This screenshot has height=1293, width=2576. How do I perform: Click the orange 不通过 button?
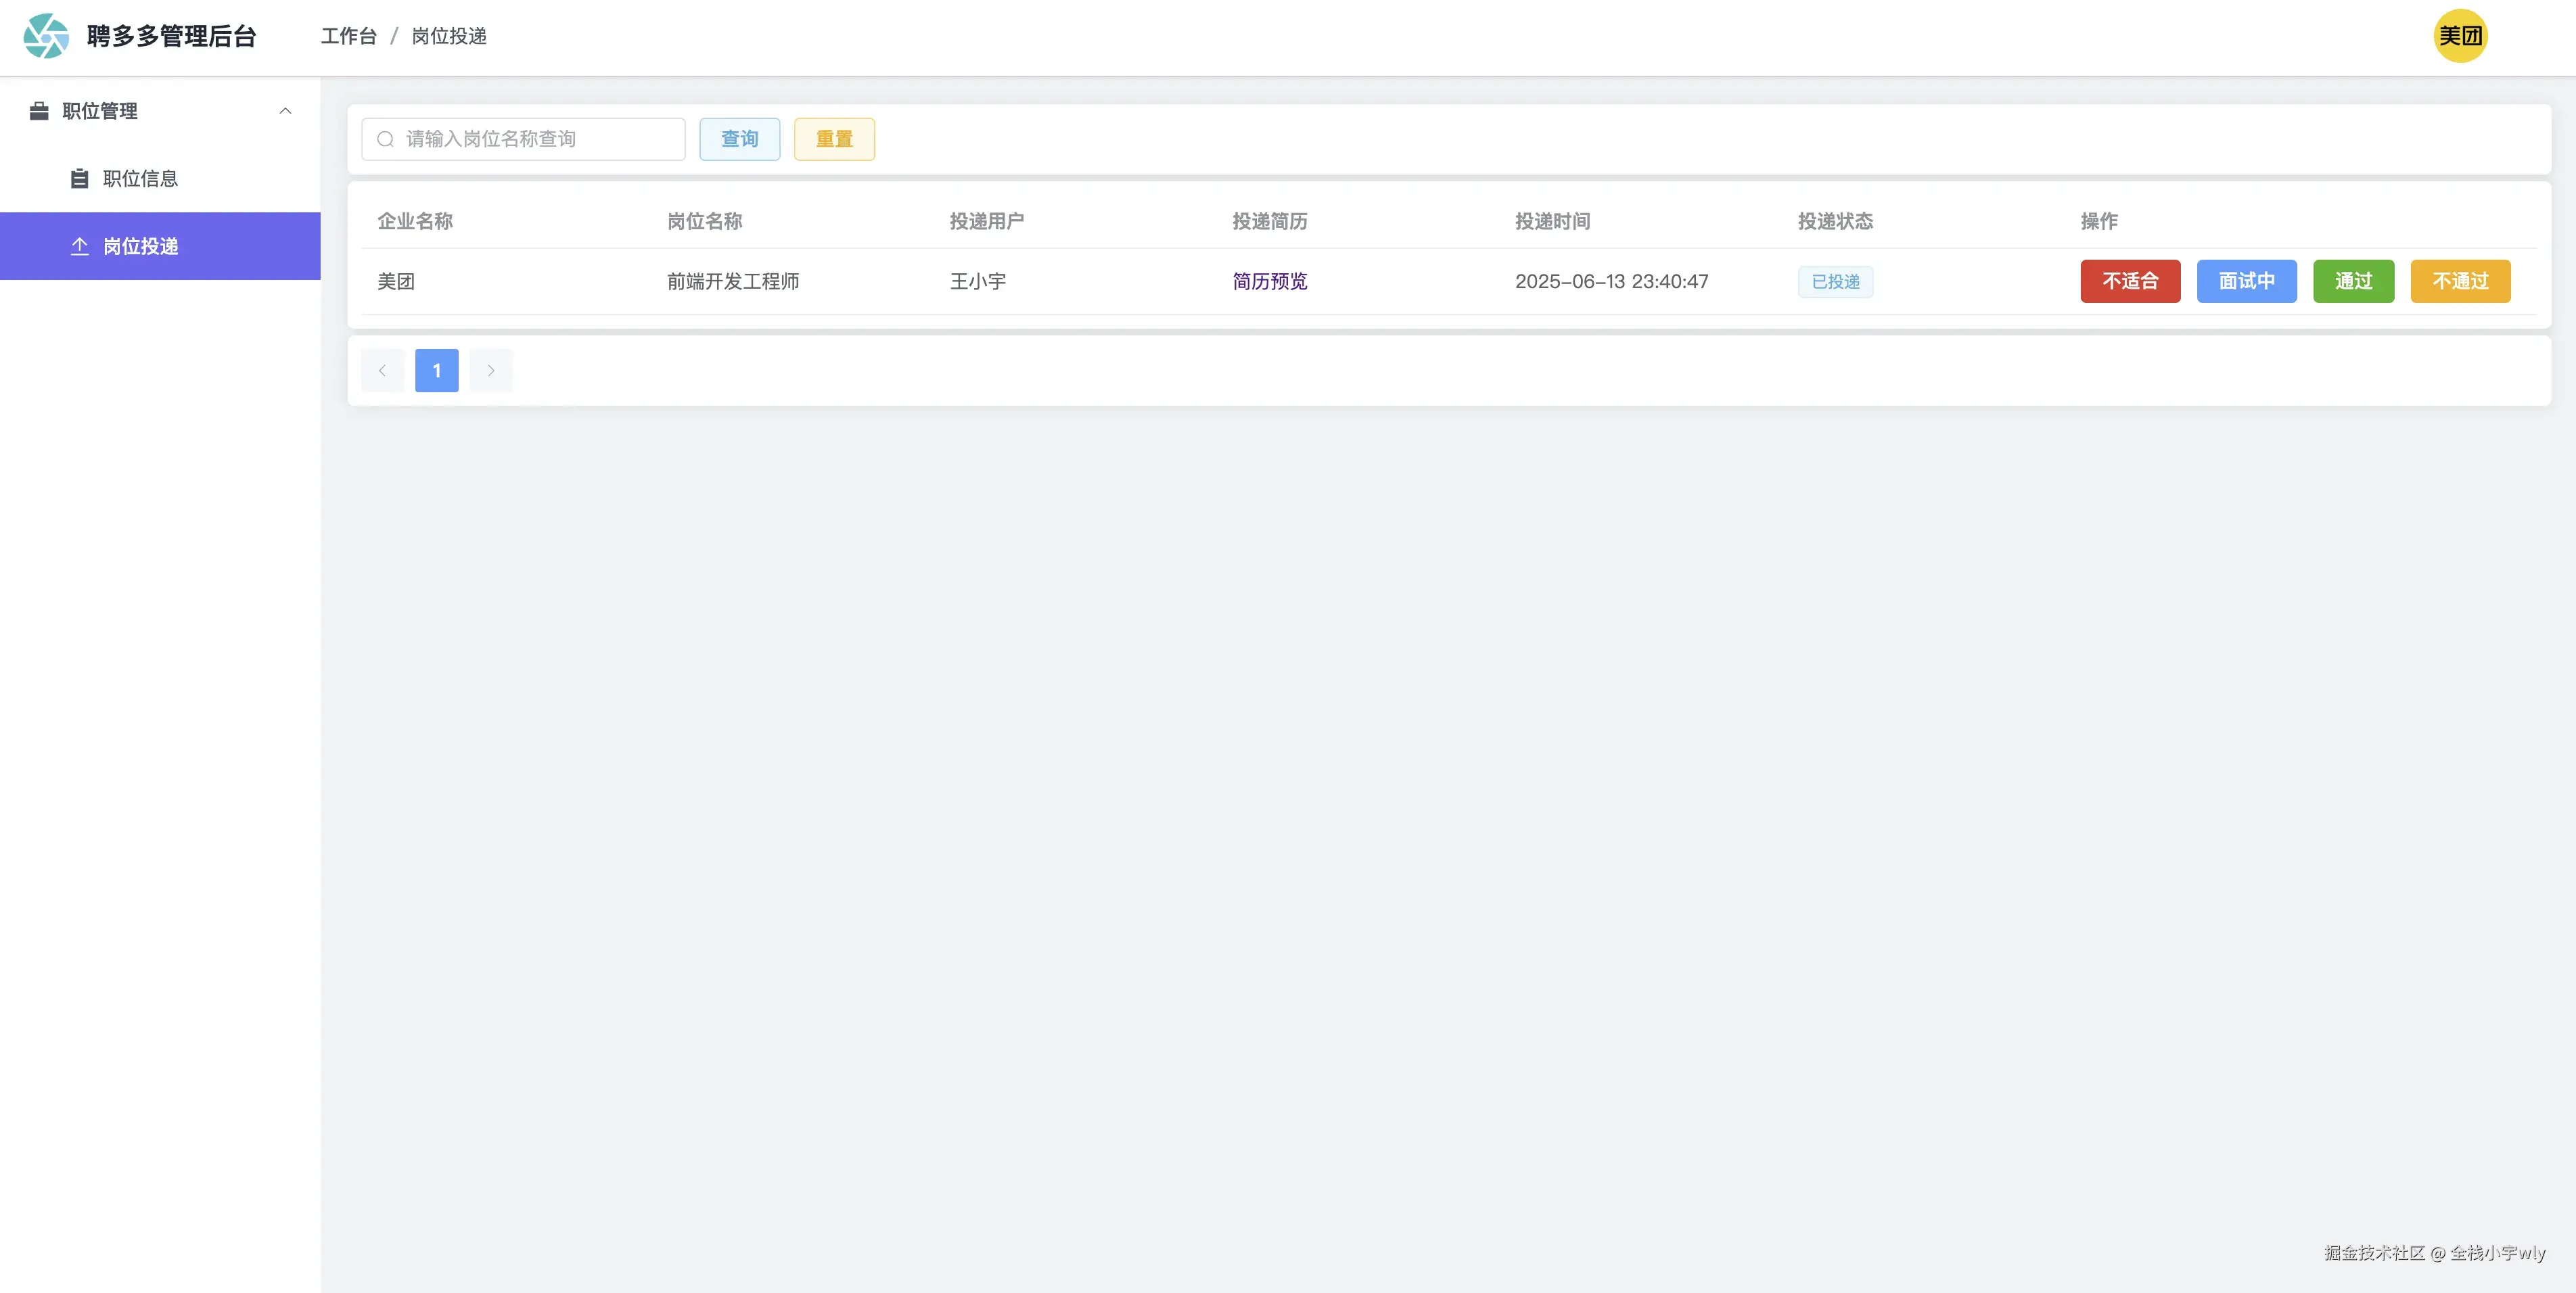[x=2460, y=282]
